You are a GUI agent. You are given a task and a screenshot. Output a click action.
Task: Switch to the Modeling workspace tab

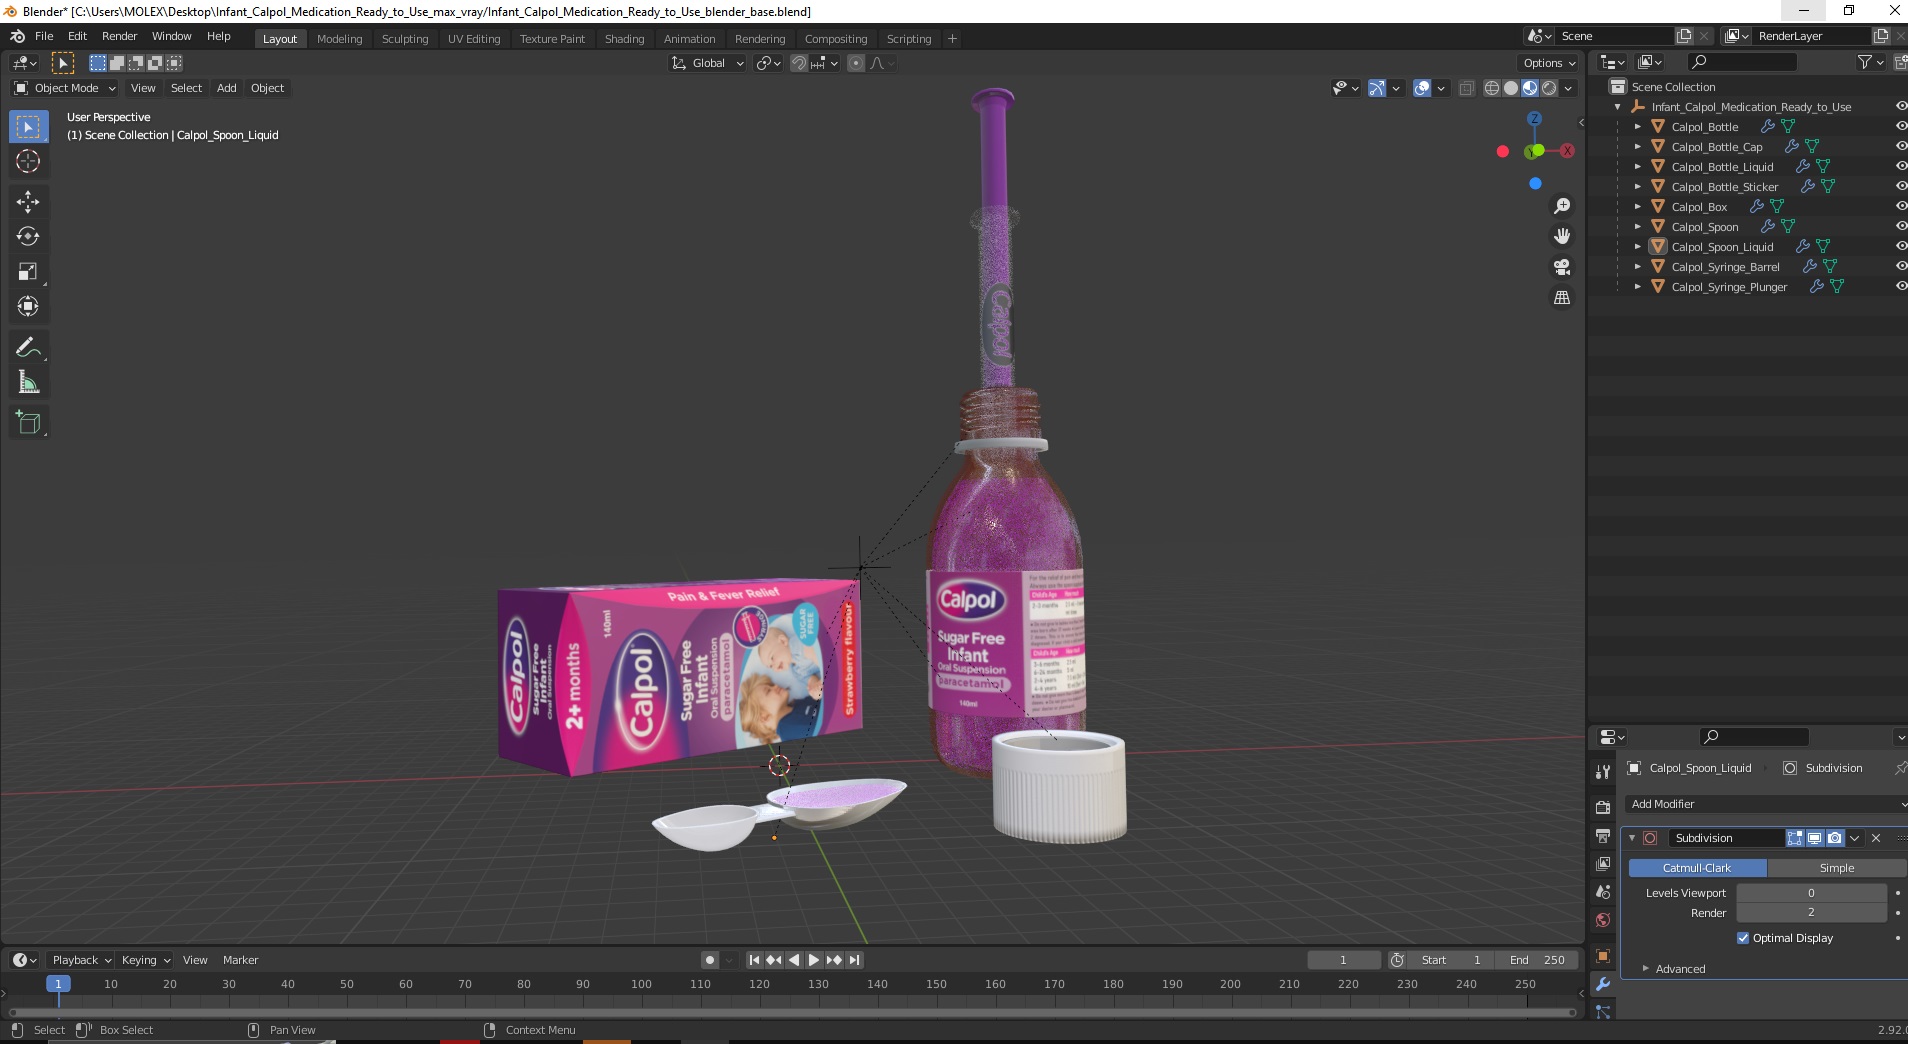[x=339, y=39]
